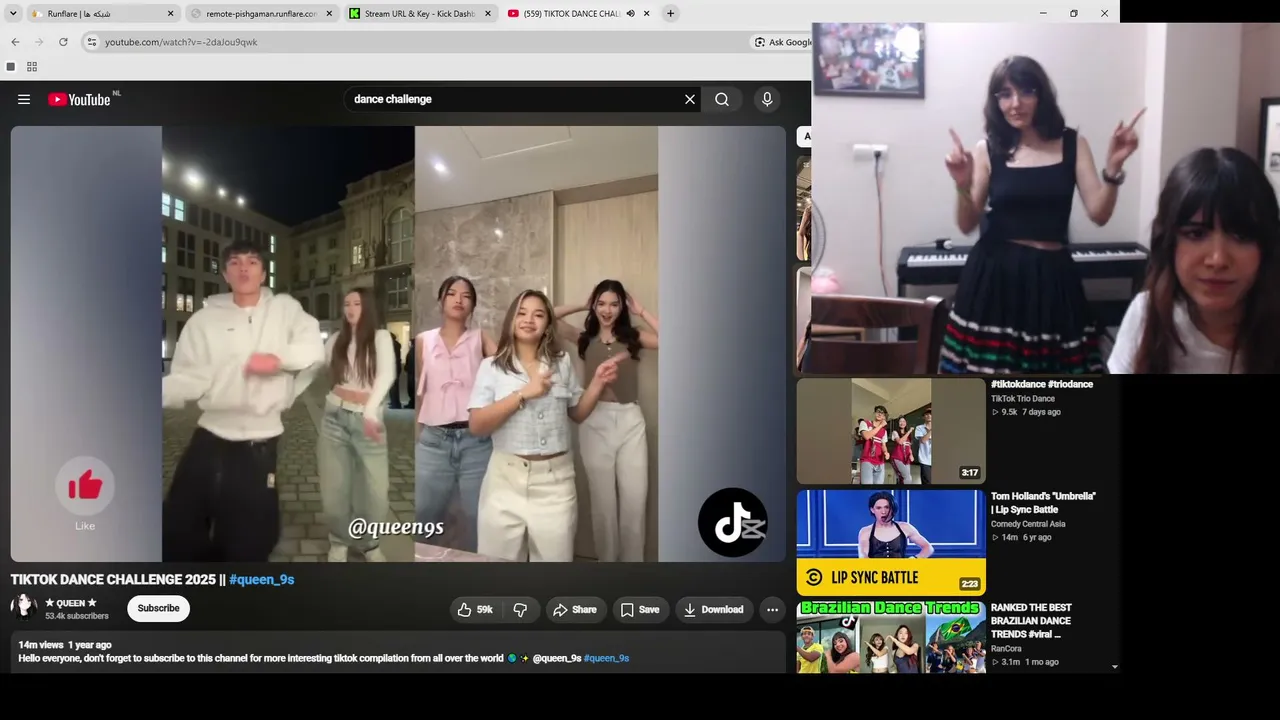Select the TIKTOK DANCE CHALLENGE tab

coord(578,13)
